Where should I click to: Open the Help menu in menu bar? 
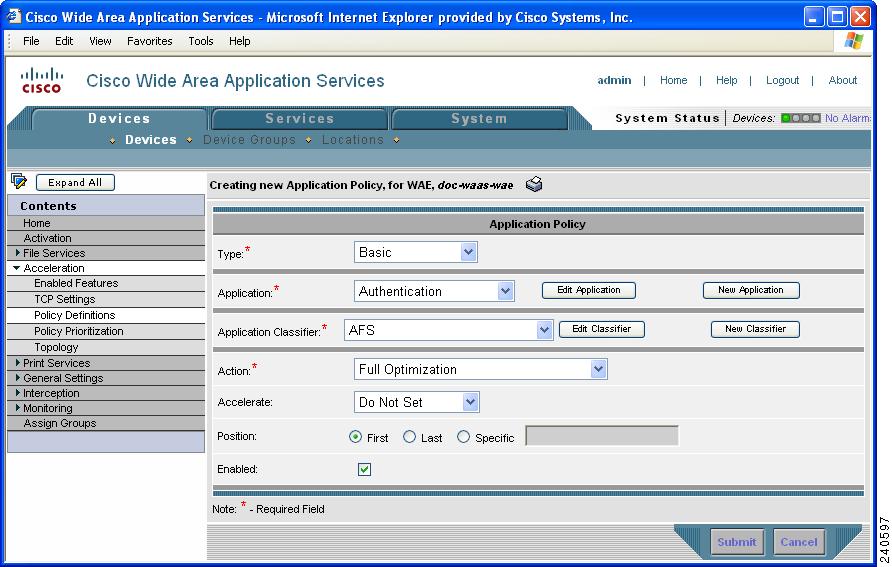[239, 41]
